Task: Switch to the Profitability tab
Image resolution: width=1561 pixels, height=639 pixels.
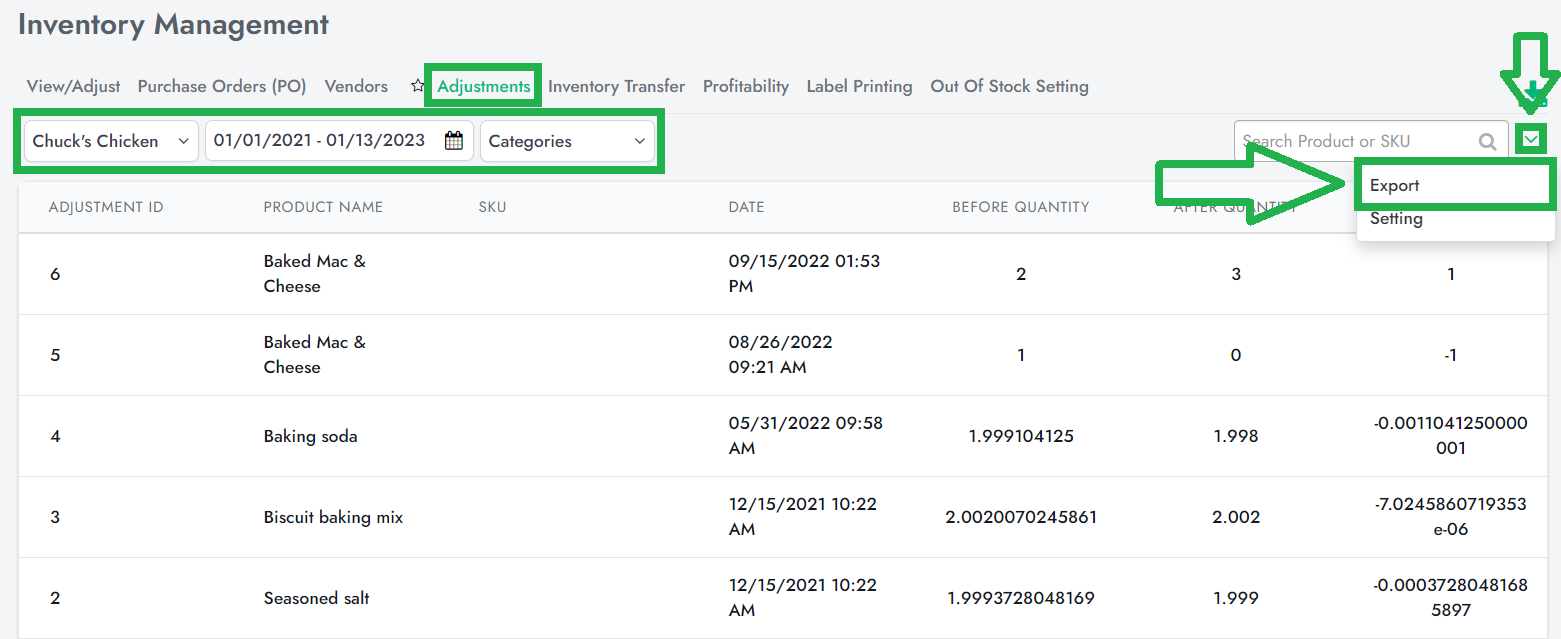Action: point(745,87)
